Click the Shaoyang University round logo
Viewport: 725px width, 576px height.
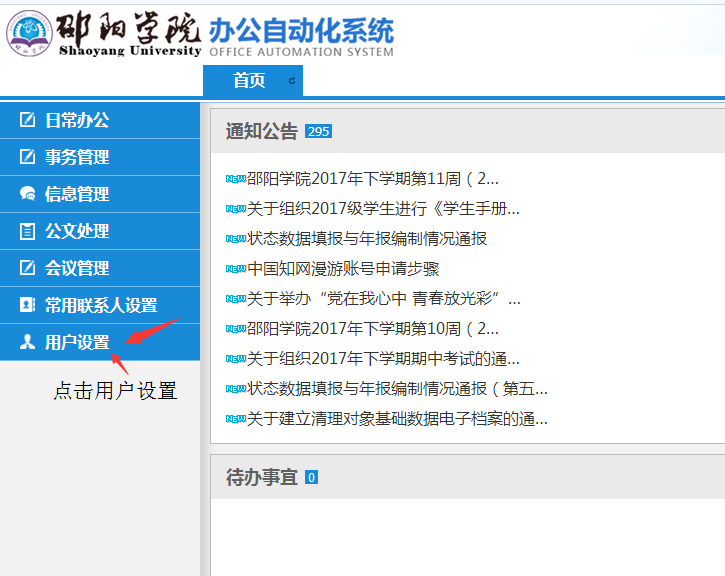point(30,33)
